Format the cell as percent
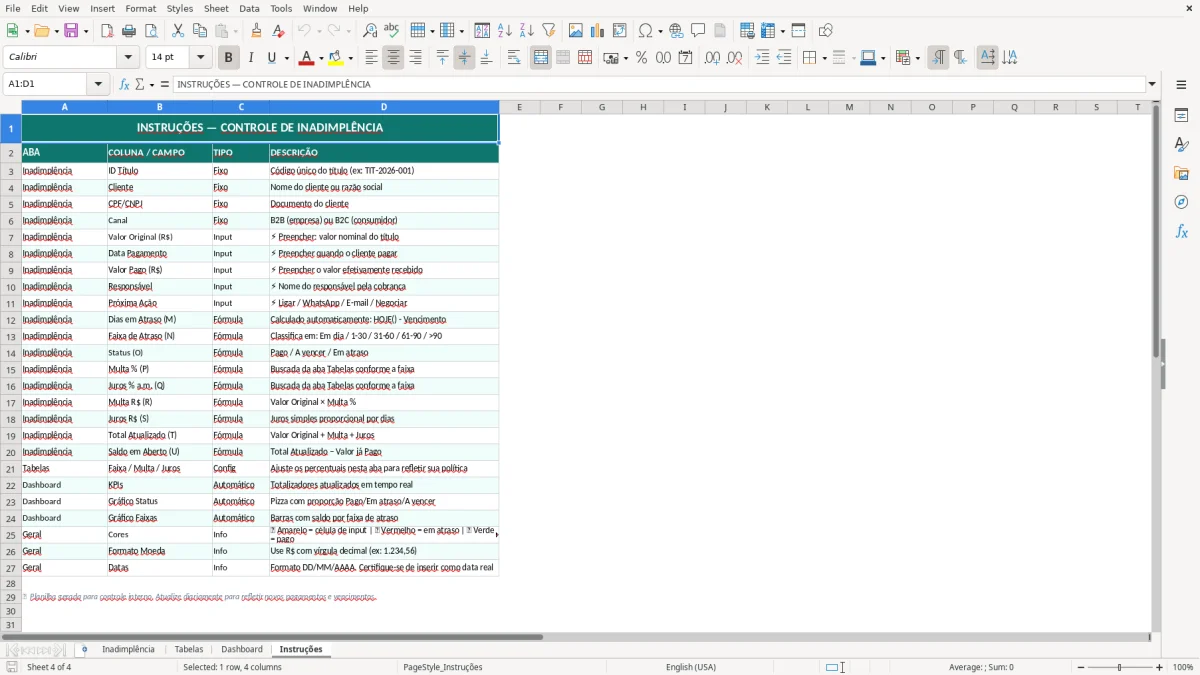The width and height of the screenshot is (1200, 675). [x=641, y=58]
